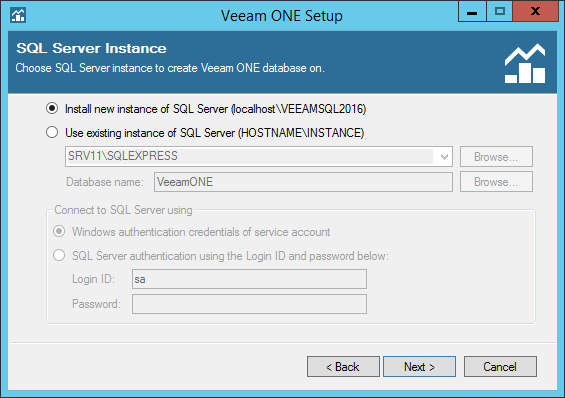
Task: Go to the next setup step
Action: (419, 367)
